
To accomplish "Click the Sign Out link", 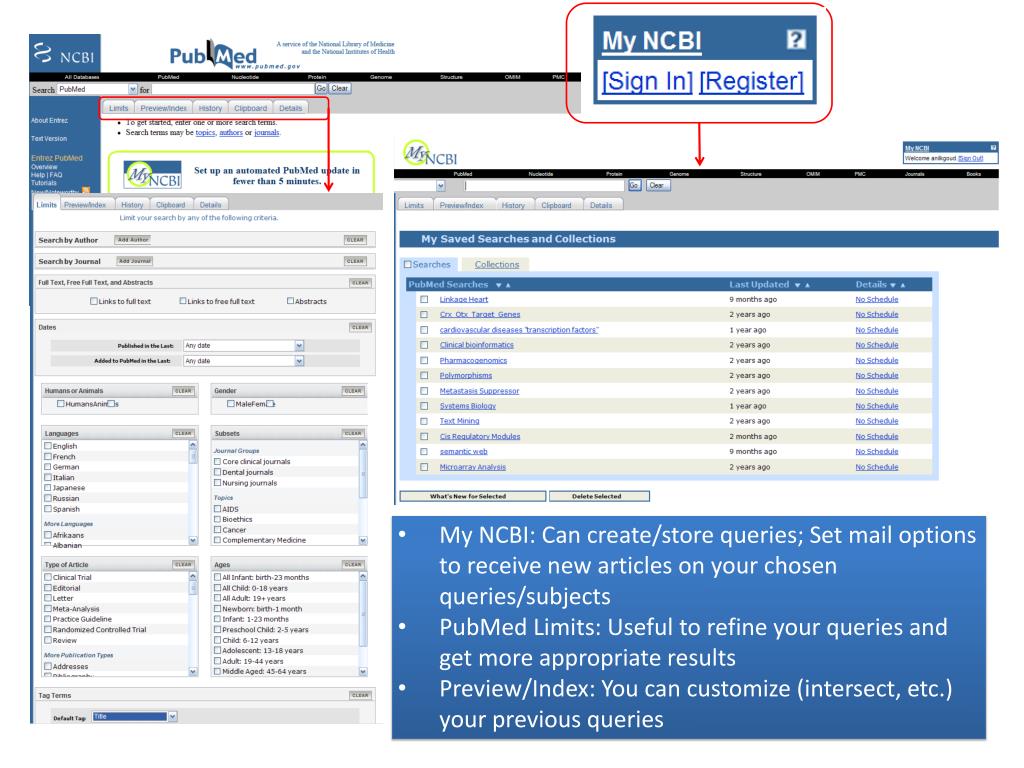I will click(x=970, y=158).
